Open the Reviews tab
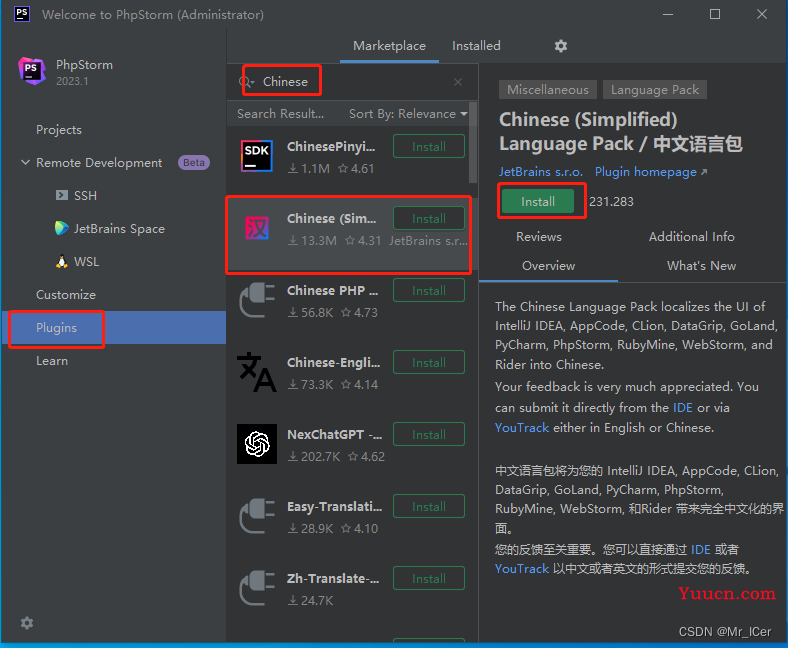 [539, 236]
